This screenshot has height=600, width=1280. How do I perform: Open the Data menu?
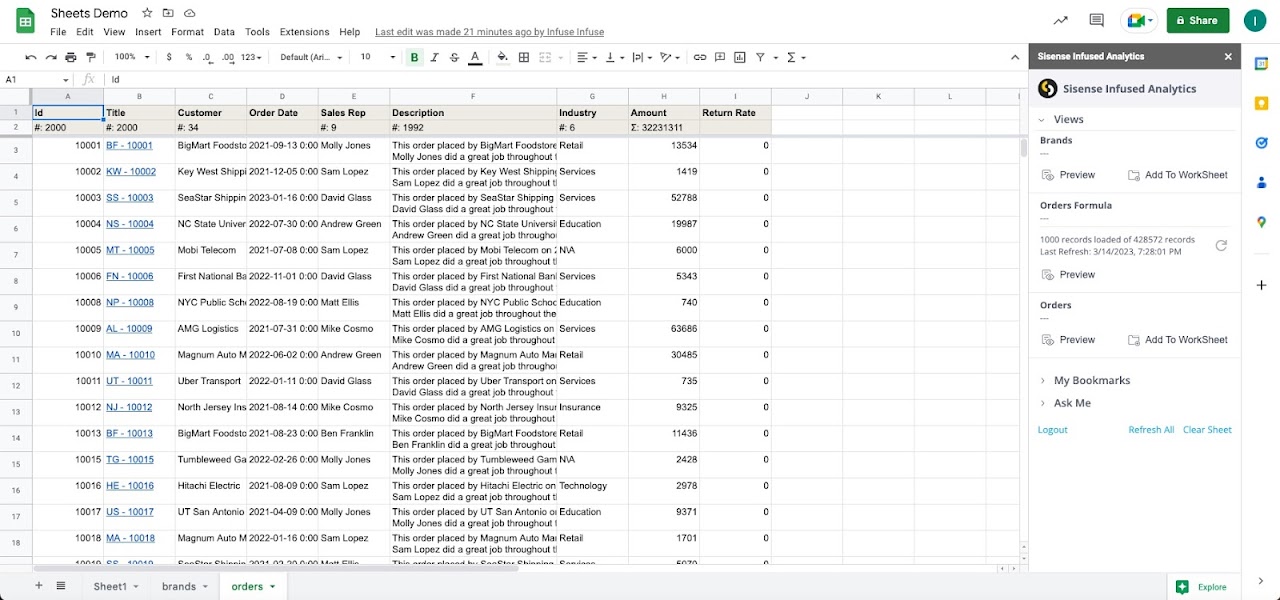(224, 32)
